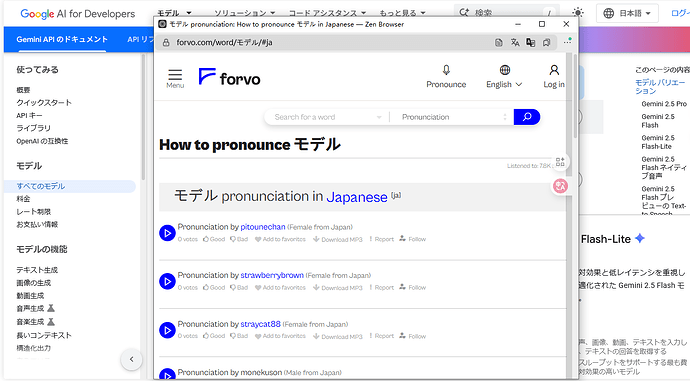Toggle reader view icon in address bar
This screenshot has width=690, height=381.
(x=499, y=43)
